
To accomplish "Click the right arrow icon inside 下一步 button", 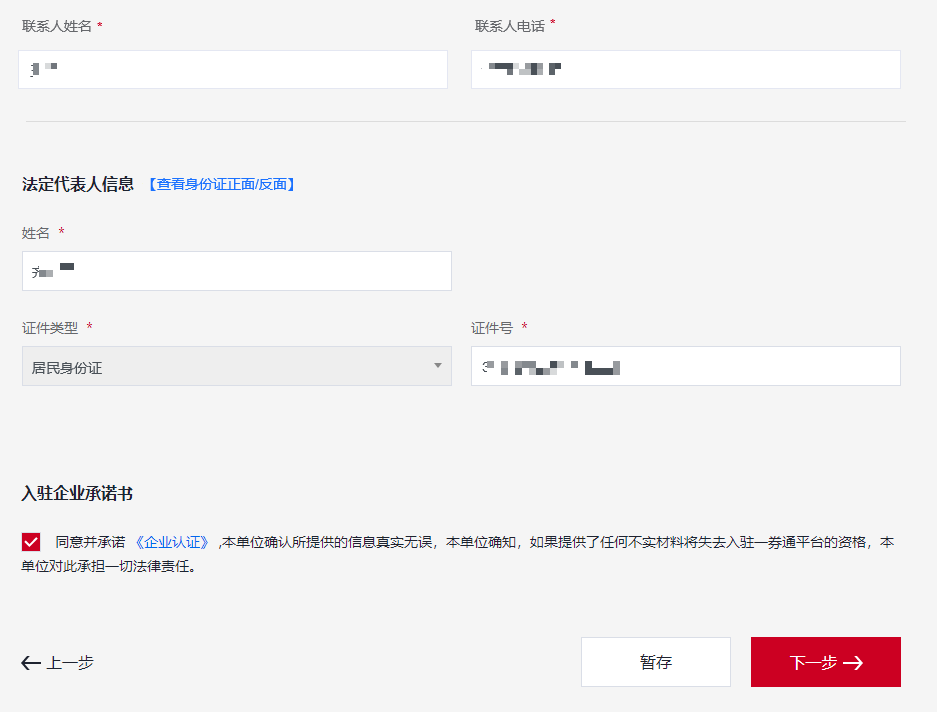I will pos(855,662).
